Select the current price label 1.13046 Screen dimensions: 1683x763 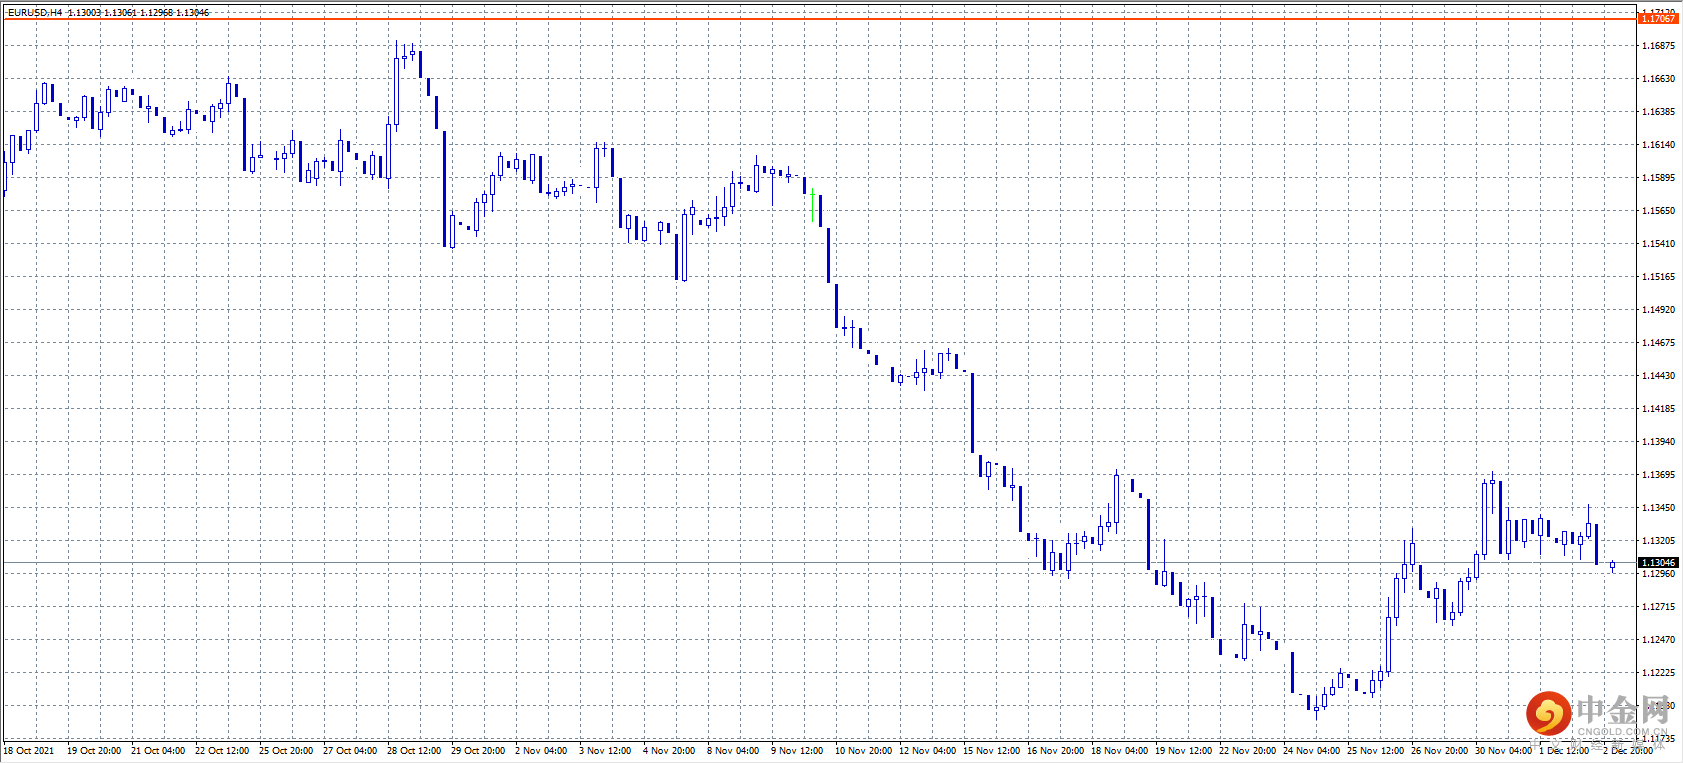(x=1658, y=563)
